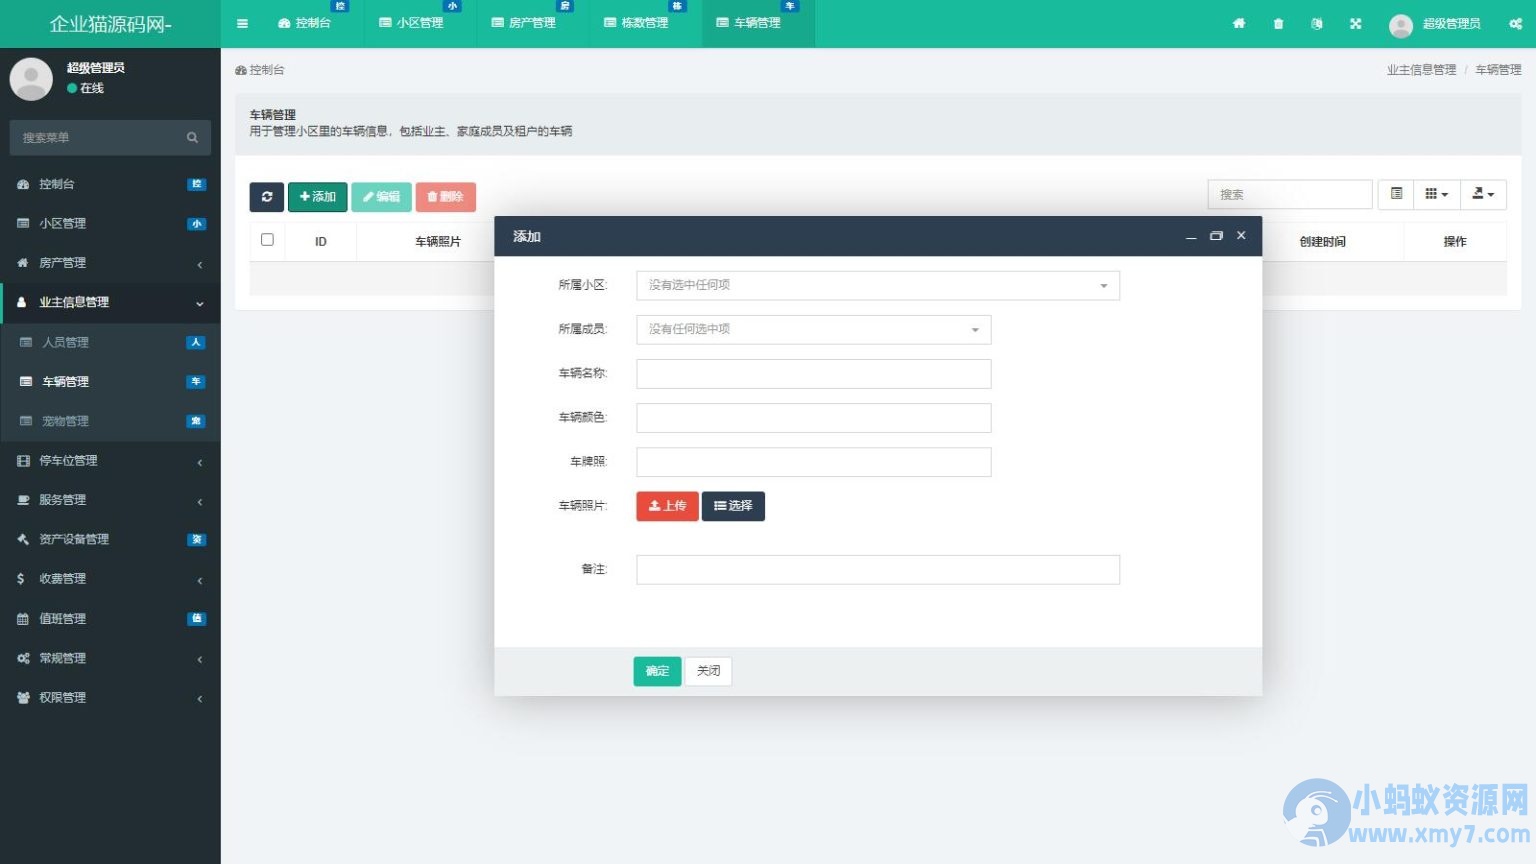Click the 车牌照 input field
Image resolution: width=1536 pixels, height=864 pixels.
[813, 462]
